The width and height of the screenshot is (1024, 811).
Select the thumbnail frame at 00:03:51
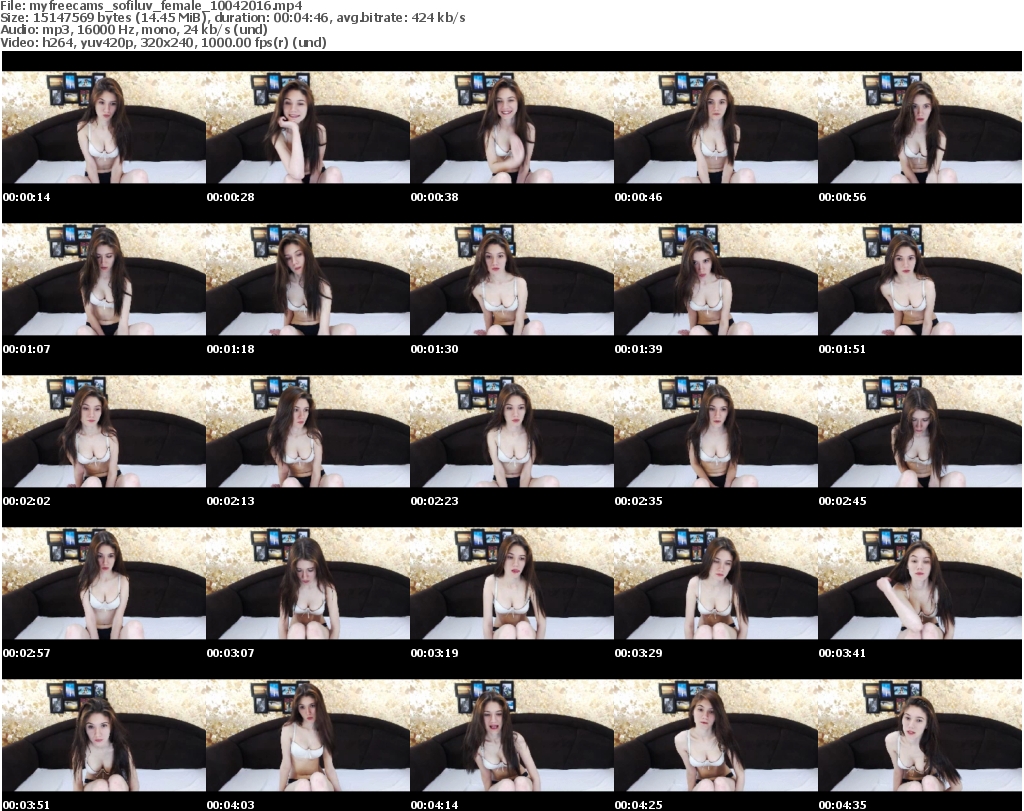tap(104, 736)
